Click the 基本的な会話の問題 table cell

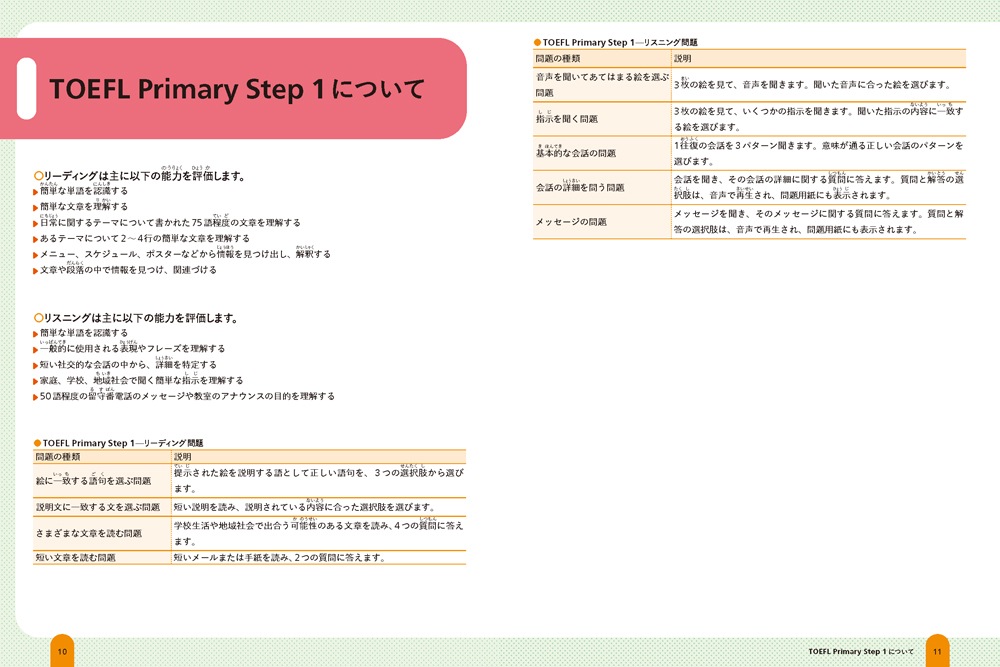(x=576, y=153)
